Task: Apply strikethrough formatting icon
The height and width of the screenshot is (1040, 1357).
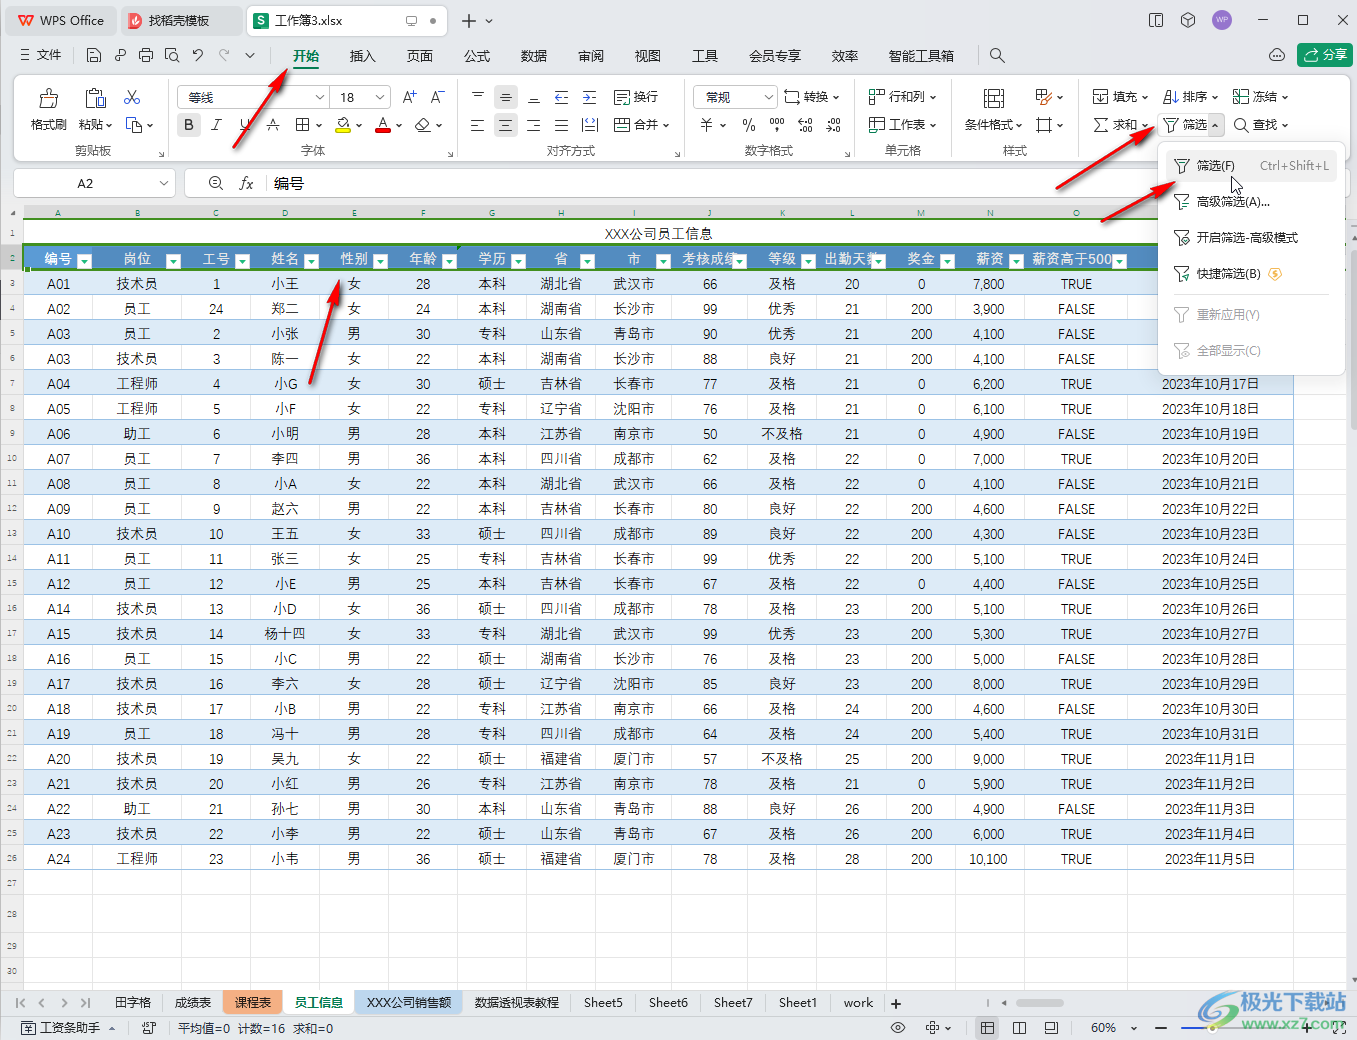Action: pos(273,125)
